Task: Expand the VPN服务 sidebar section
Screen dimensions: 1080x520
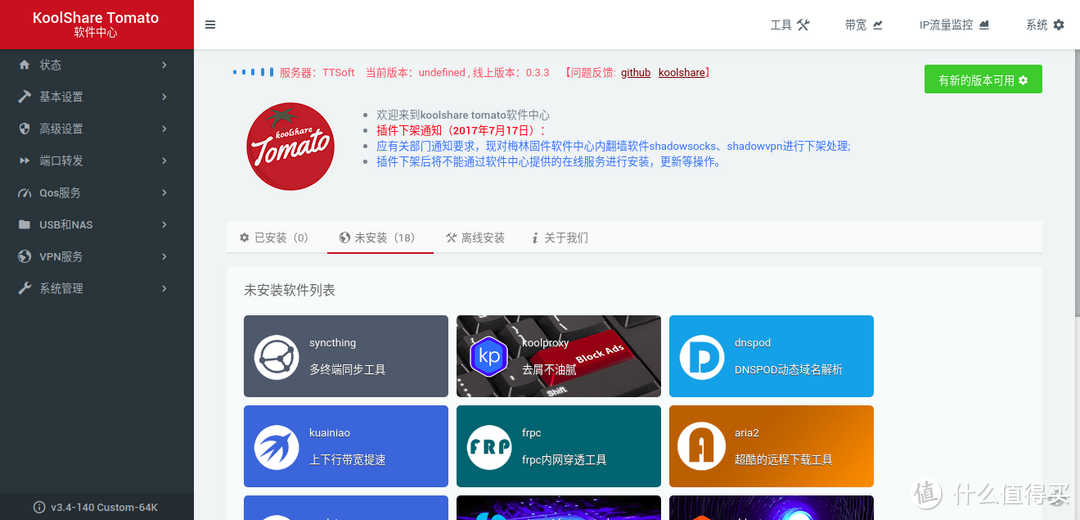Action: pos(96,257)
